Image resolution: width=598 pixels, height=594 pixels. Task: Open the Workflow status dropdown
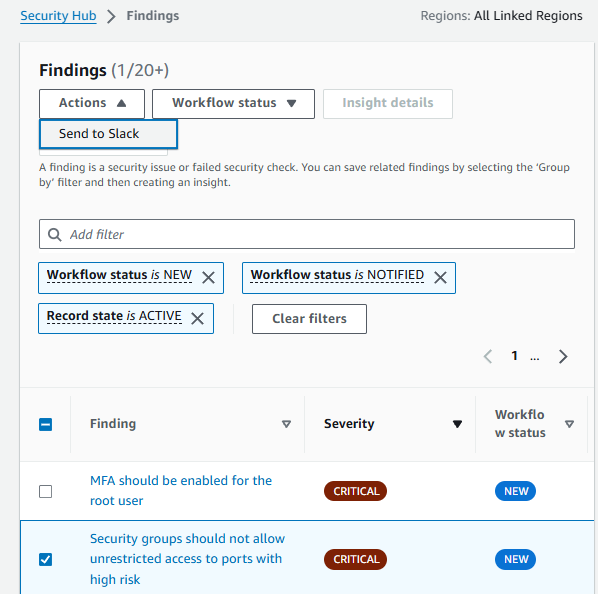coord(233,104)
